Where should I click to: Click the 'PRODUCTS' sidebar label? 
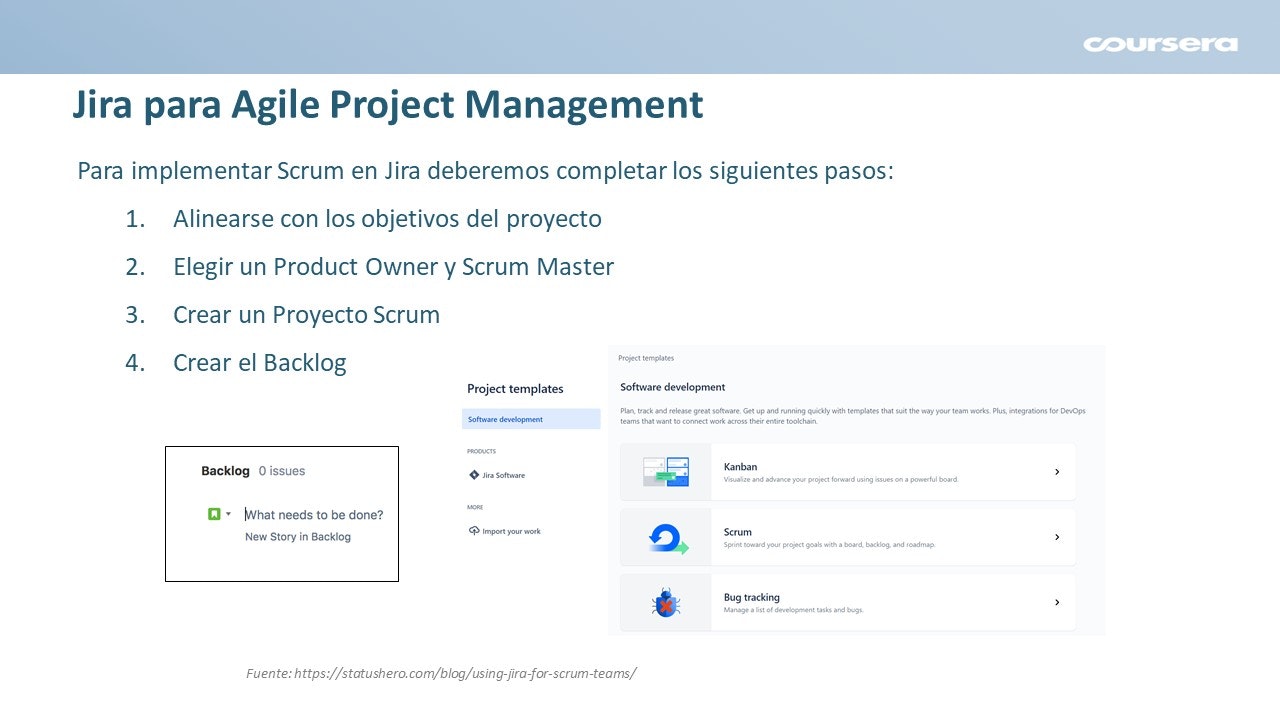point(481,451)
